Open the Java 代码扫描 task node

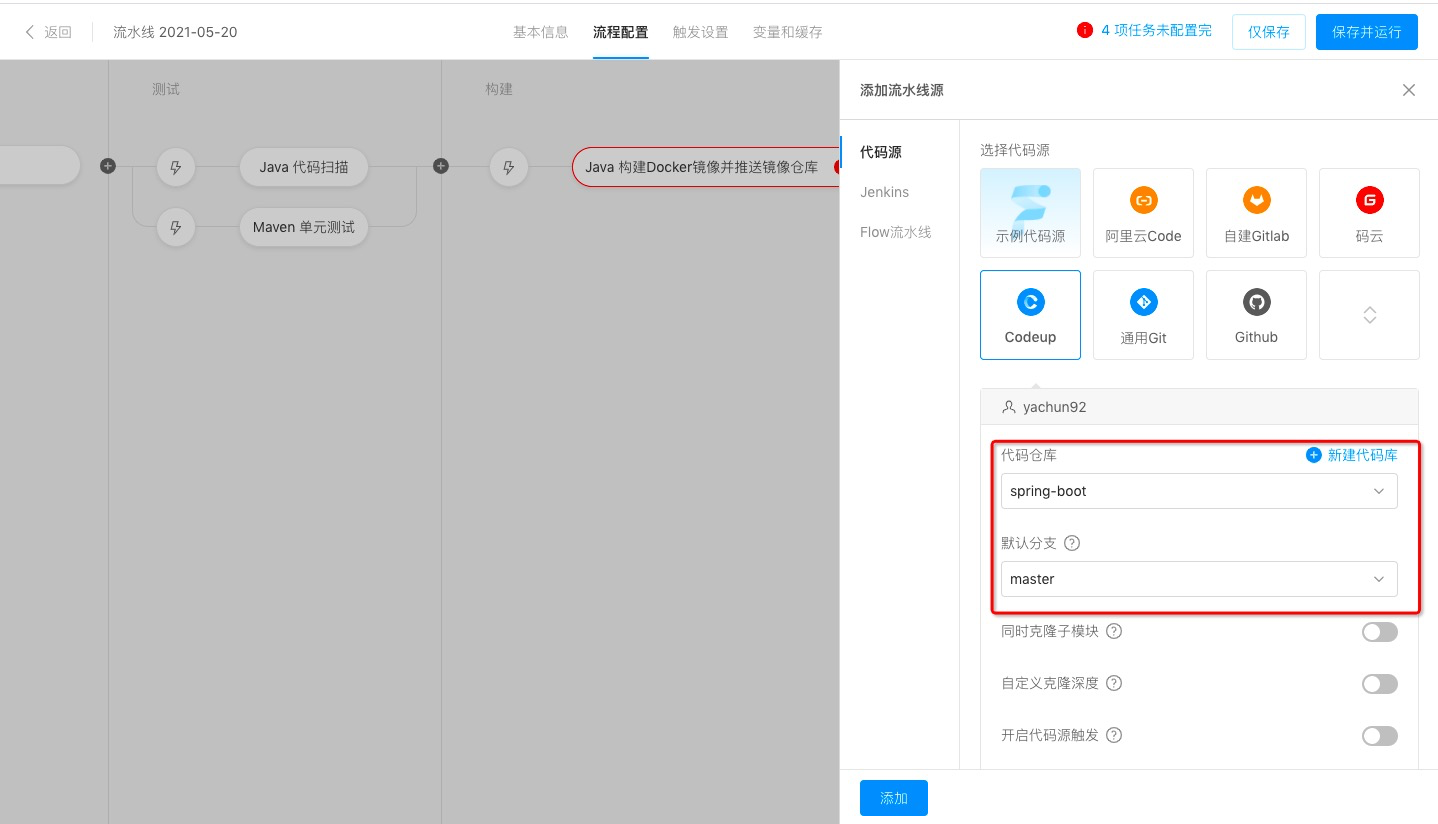(304, 167)
